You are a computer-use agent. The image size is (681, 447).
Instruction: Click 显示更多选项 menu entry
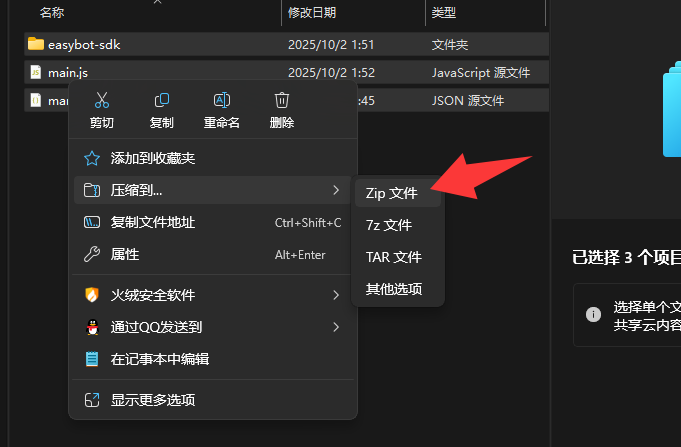[x=152, y=400]
